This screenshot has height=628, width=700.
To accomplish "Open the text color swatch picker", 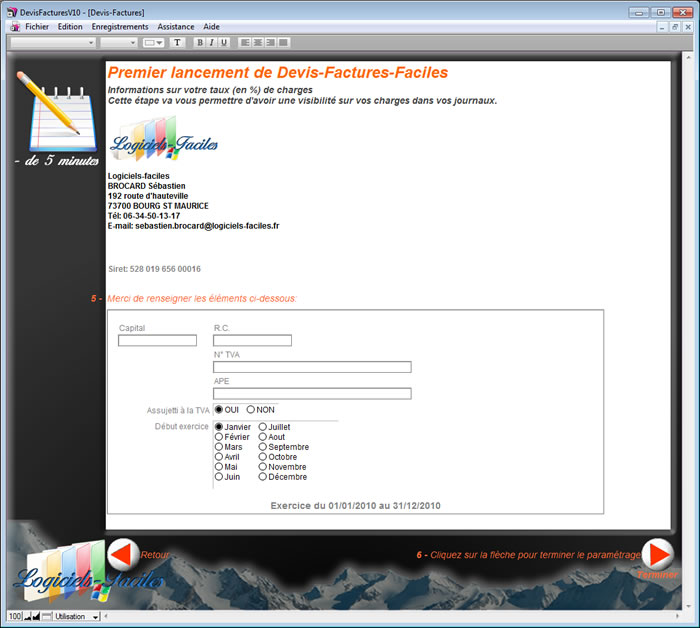I will point(153,43).
